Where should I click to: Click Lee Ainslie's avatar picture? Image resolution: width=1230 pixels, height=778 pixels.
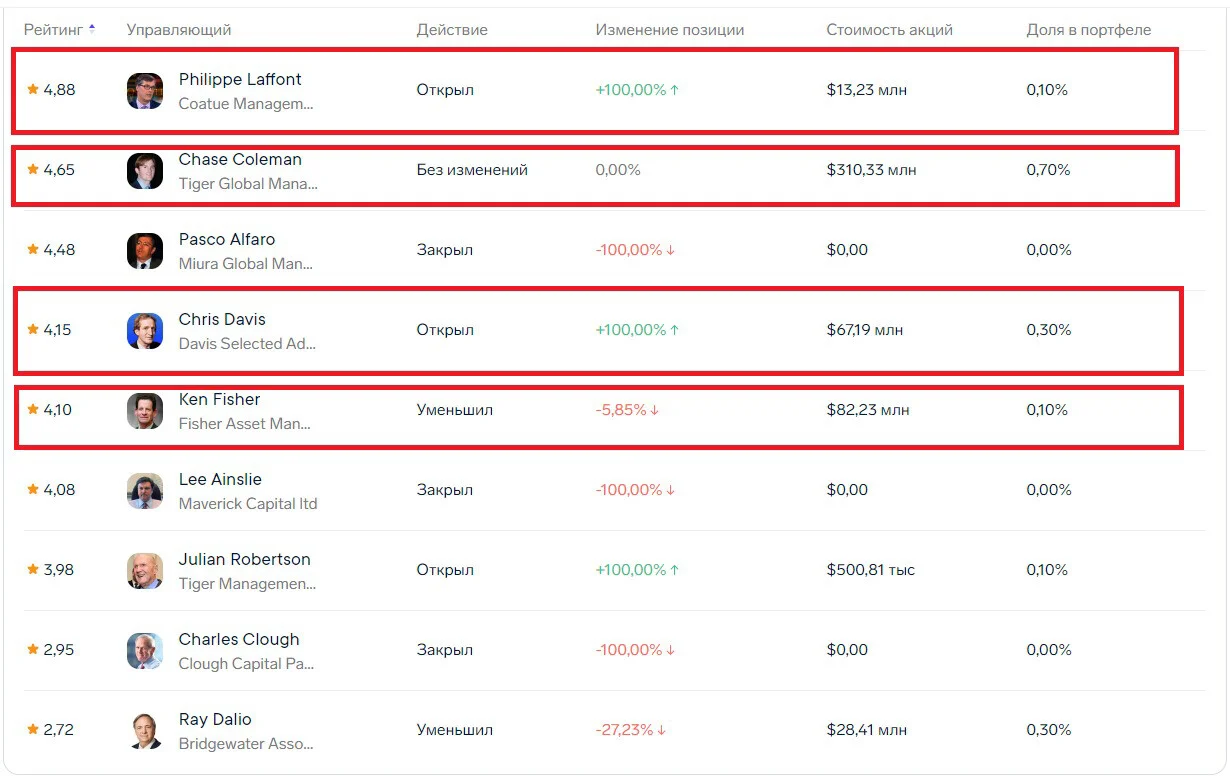pyautogui.click(x=145, y=491)
